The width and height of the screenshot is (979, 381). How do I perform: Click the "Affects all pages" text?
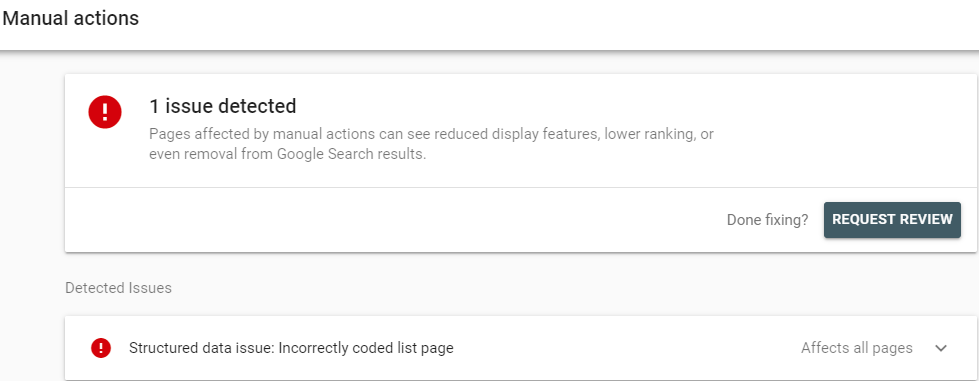[857, 348]
